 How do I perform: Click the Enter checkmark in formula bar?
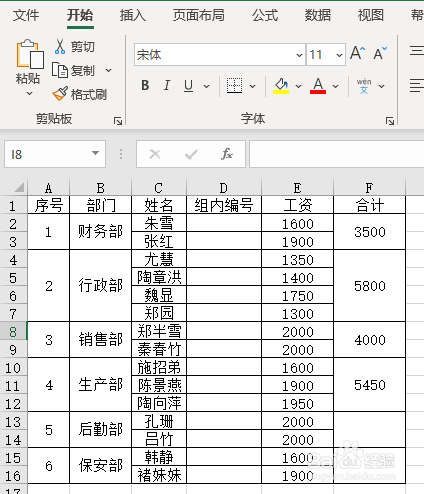[191, 154]
